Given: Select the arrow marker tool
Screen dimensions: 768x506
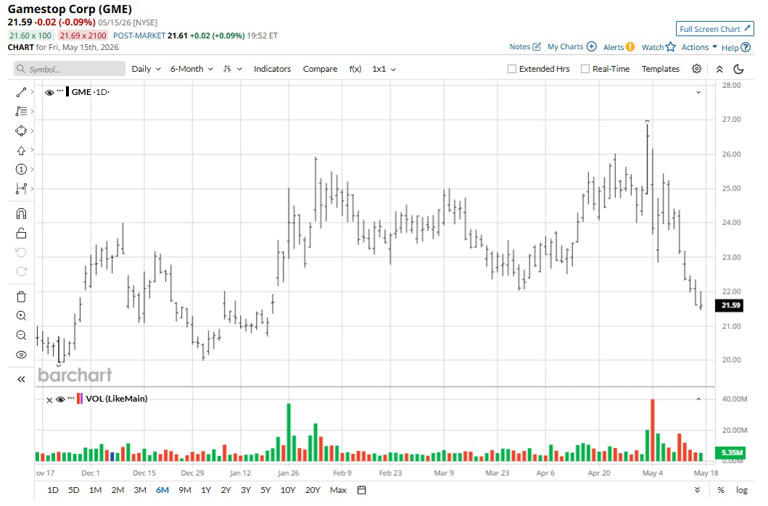Looking at the screenshot, I should point(21,150).
